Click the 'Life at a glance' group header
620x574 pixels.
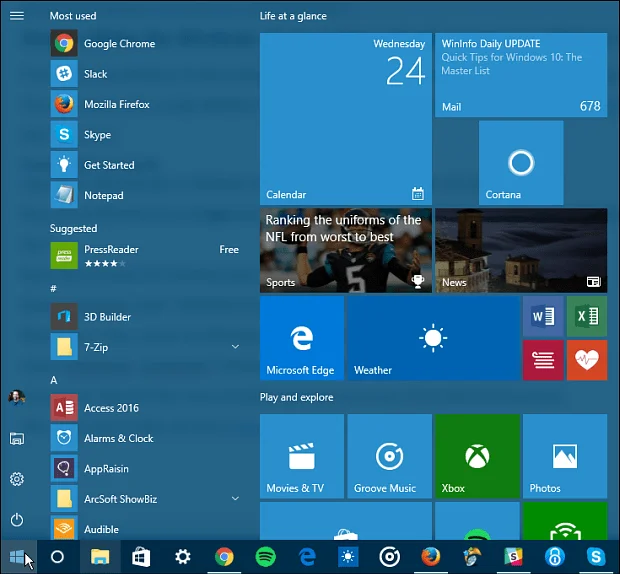[x=293, y=16]
